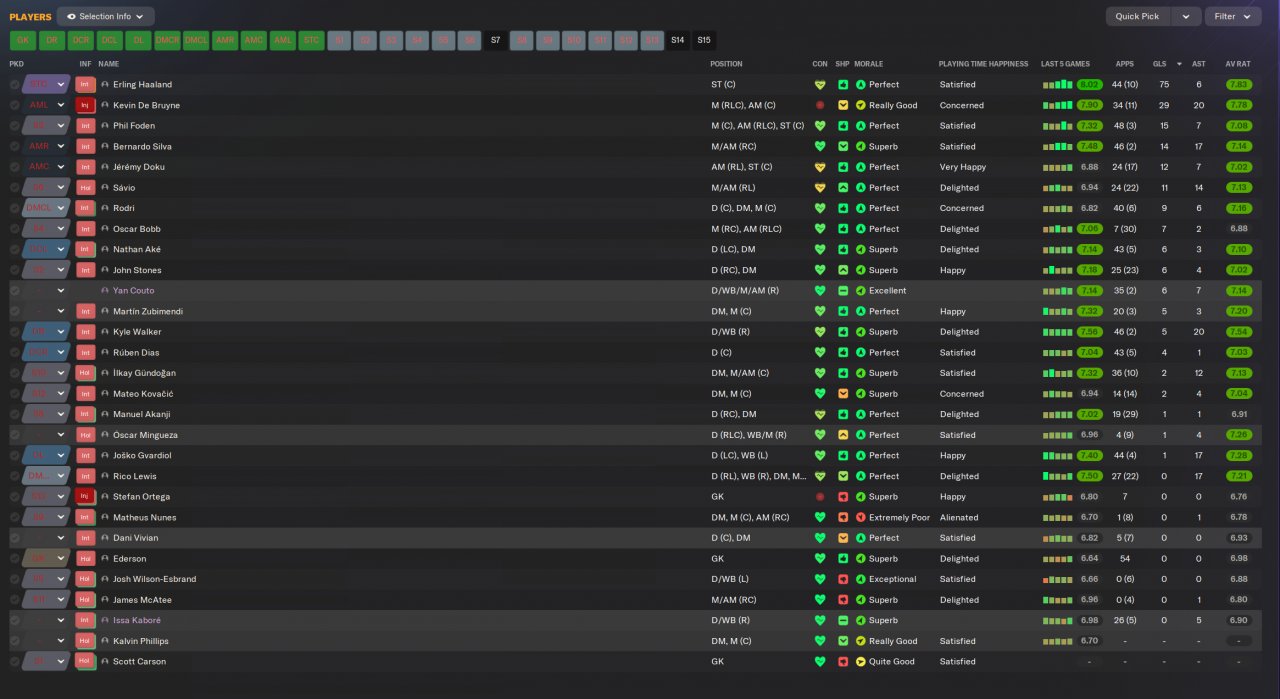This screenshot has height=699, width=1280.
Task: Click Matheus Nunes' red match sharpness icon
Action: 843,517
